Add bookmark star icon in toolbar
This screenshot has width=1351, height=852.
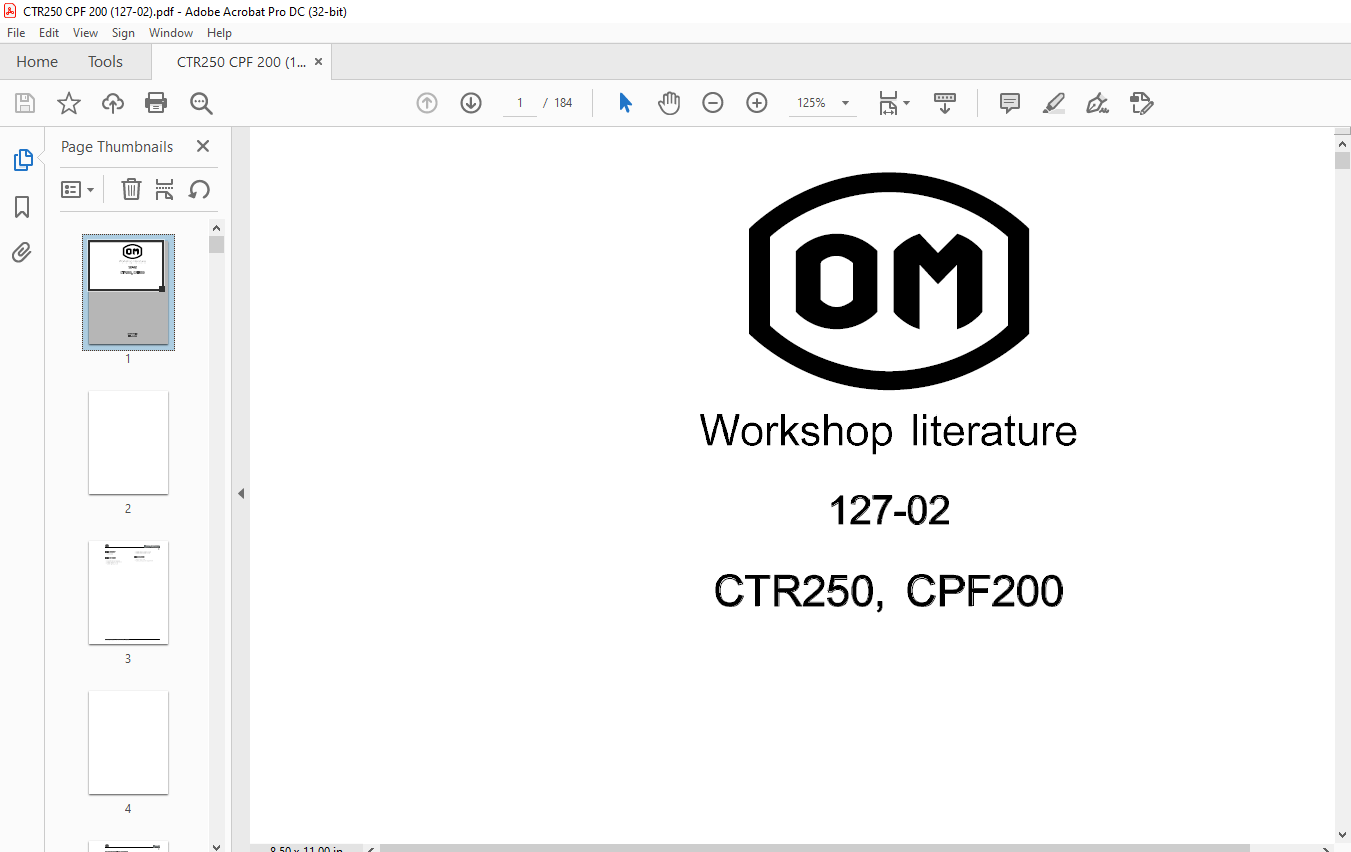pos(68,103)
